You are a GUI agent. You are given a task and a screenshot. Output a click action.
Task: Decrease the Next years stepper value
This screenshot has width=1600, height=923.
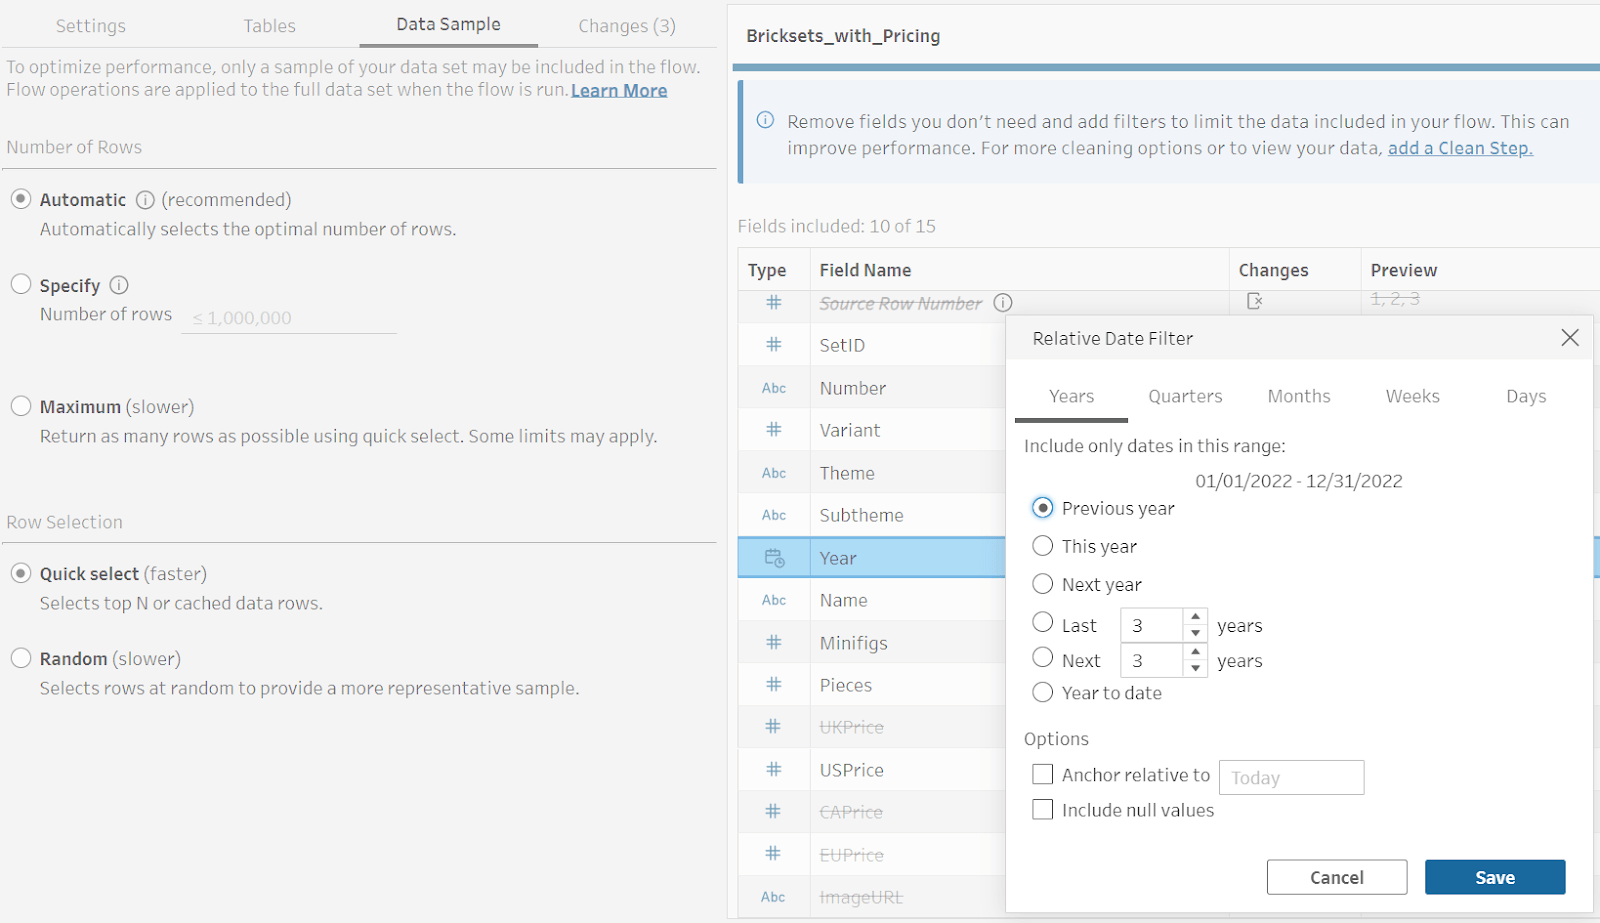[1195, 669]
